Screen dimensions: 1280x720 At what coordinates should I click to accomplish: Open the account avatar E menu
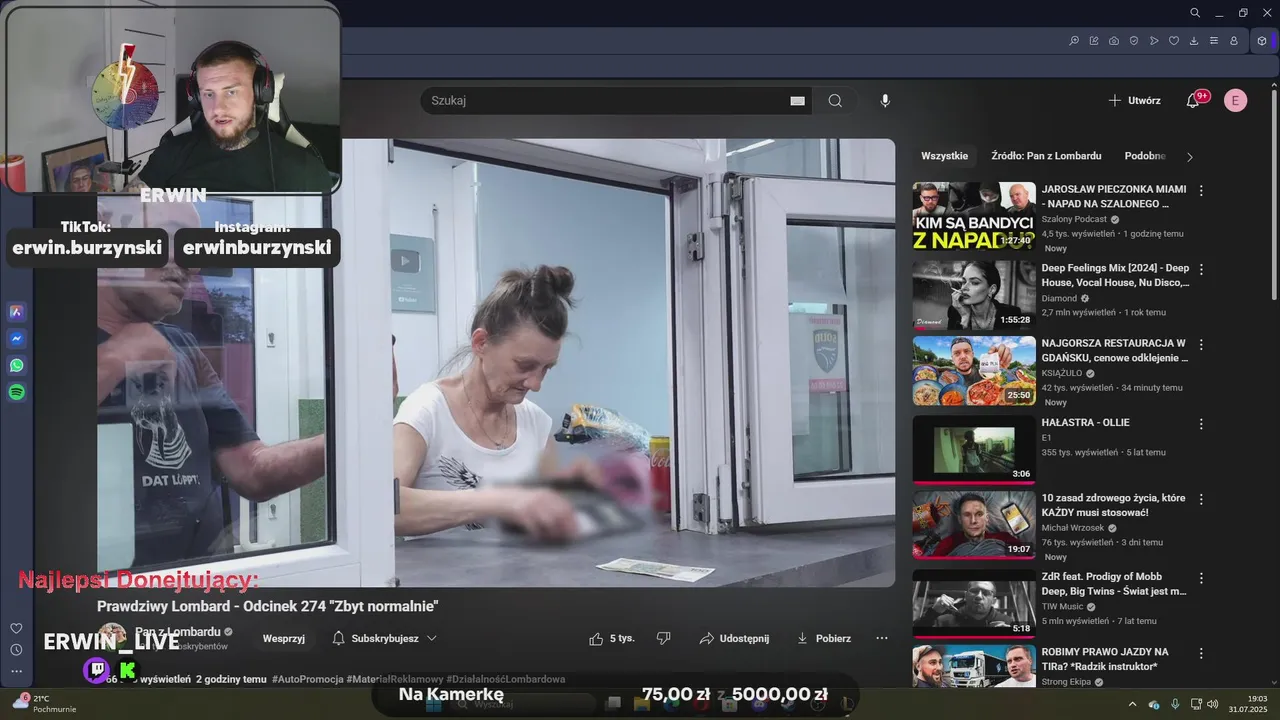tap(1236, 101)
